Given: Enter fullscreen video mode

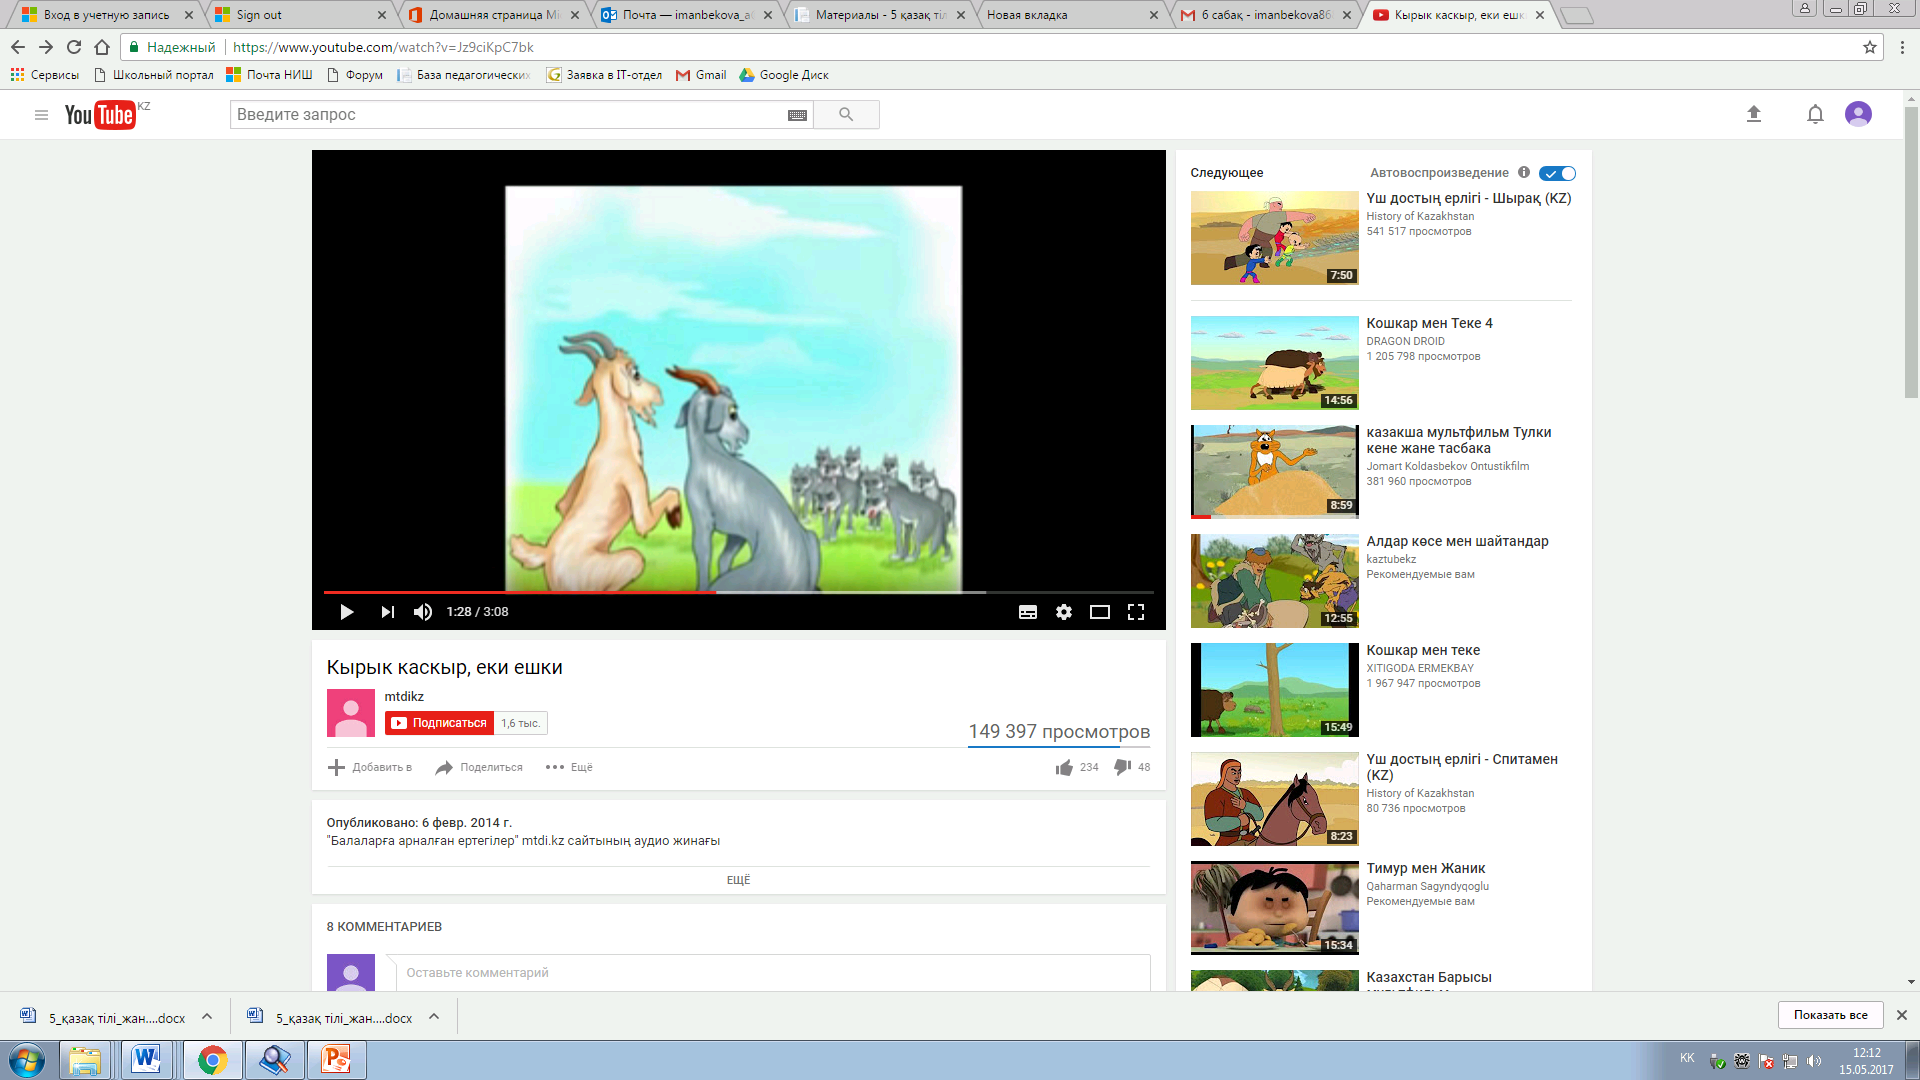Looking at the screenshot, I should [x=1136, y=612].
